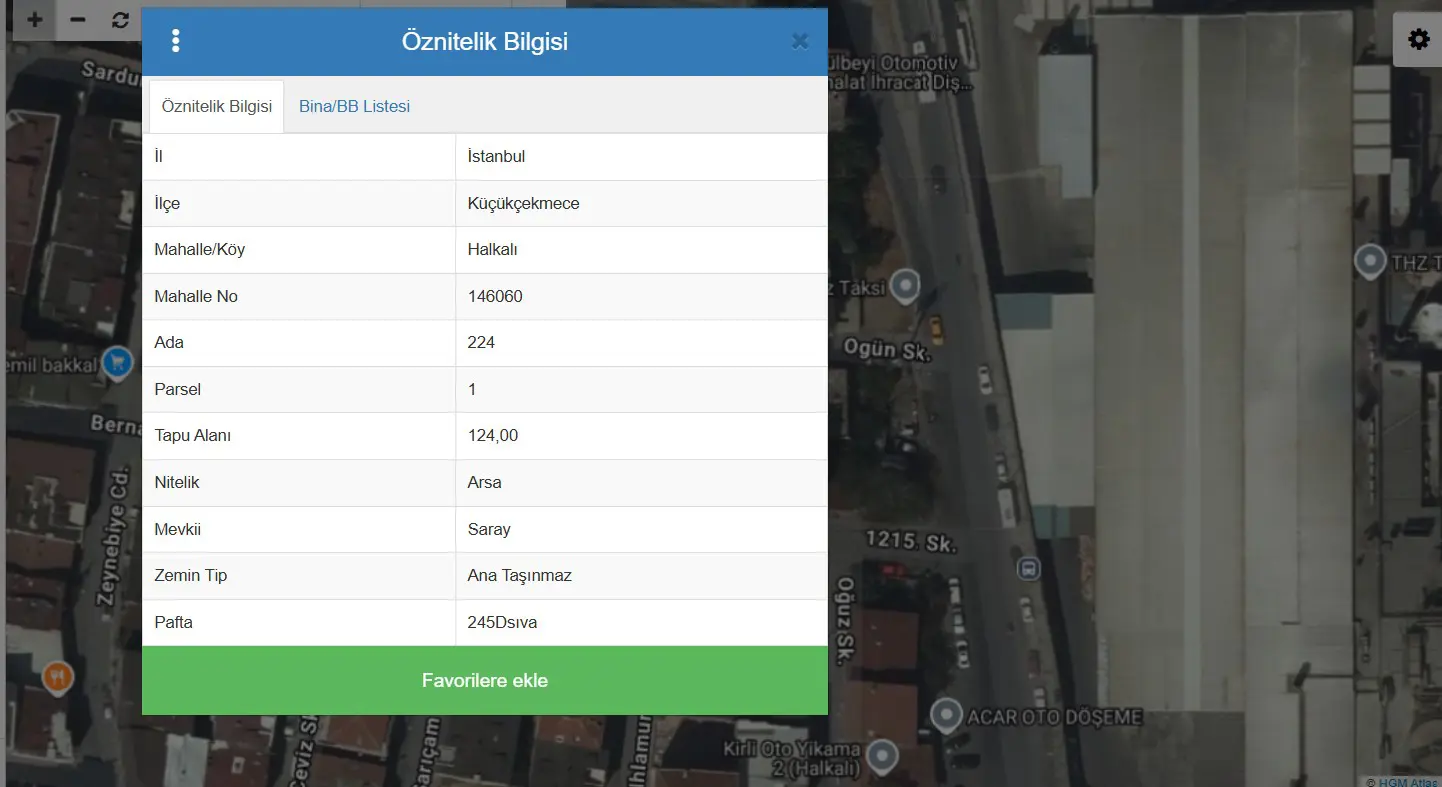Click the Ogün Sk. street label on map
Screen dimensions: 1442x787
(887, 349)
